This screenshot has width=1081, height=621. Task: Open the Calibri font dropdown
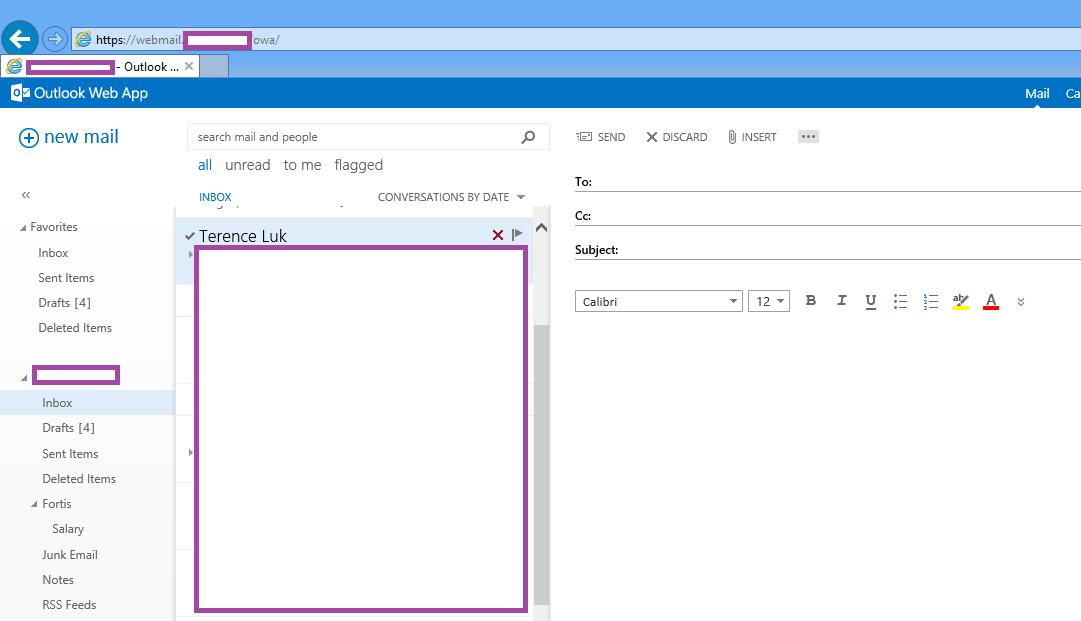733,301
